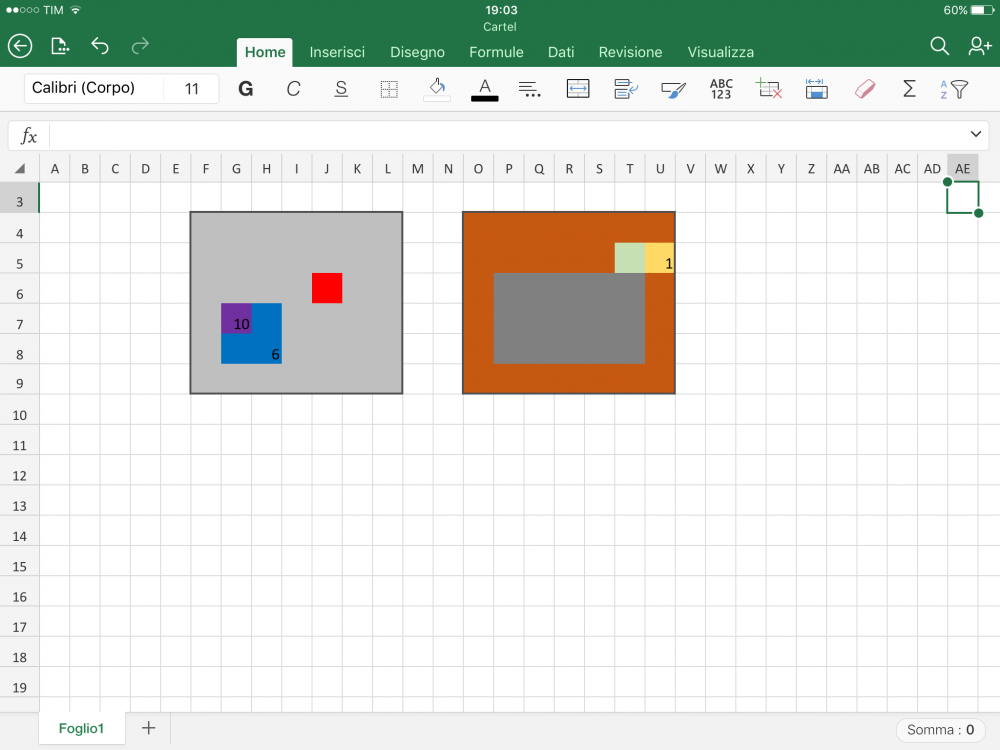Image resolution: width=1000 pixels, height=750 pixels.
Task: Open the search magnifier
Action: coord(939,46)
